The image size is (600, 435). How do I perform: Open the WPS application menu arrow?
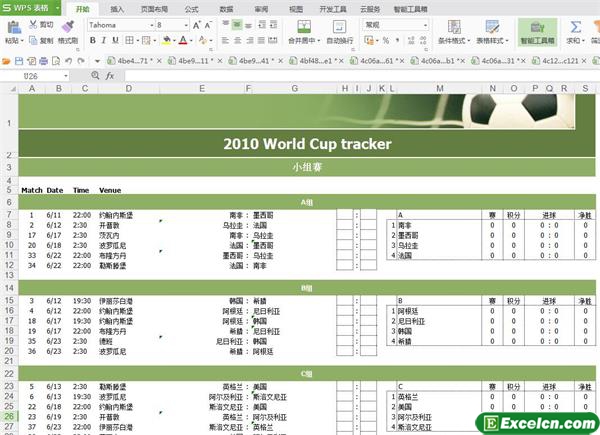coord(57,8)
